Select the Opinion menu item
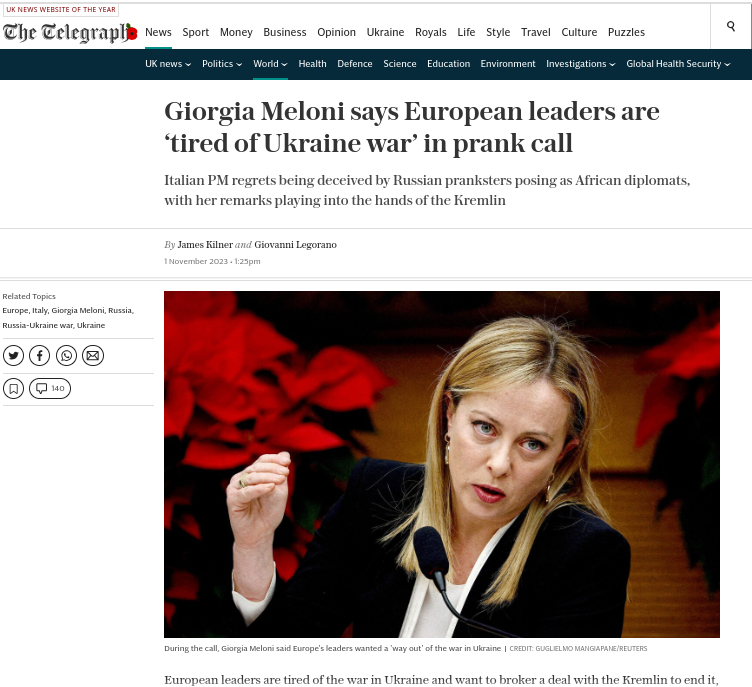 coord(336,32)
